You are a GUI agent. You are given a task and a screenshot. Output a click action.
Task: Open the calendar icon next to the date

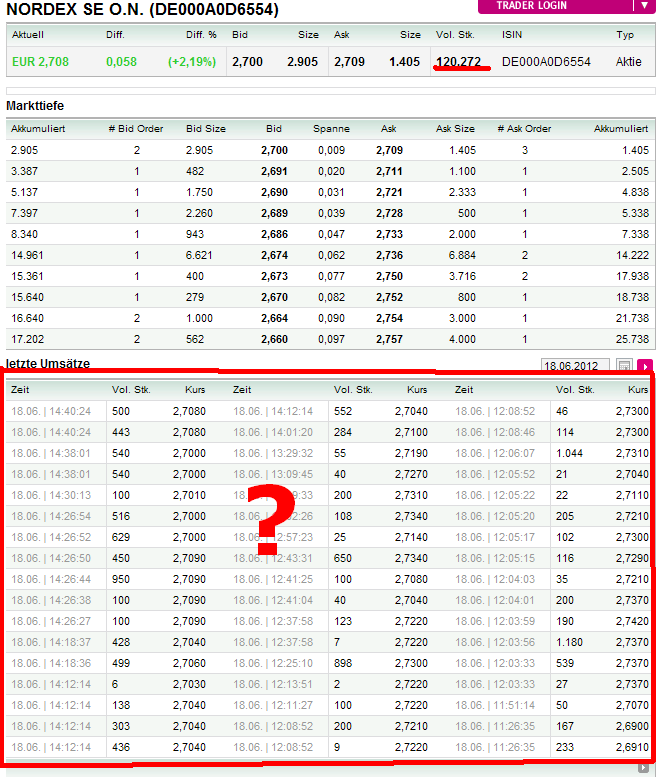tap(624, 366)
